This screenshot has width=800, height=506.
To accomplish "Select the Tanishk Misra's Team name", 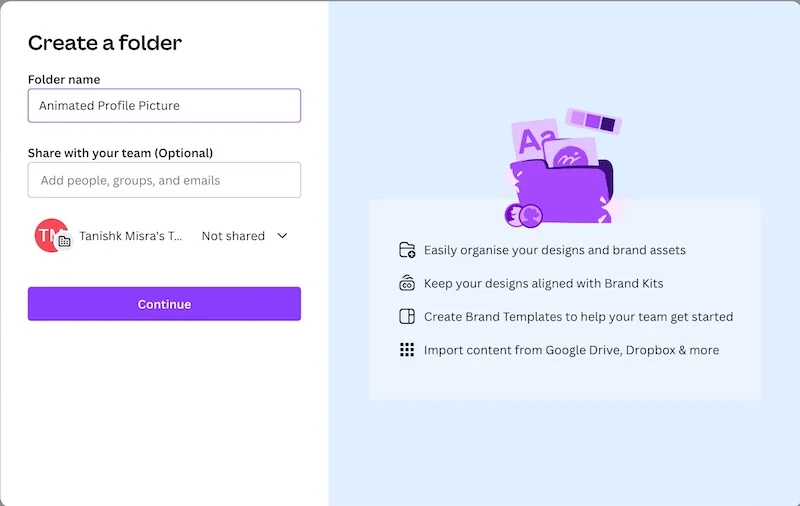I will click(x=131, y=236).
